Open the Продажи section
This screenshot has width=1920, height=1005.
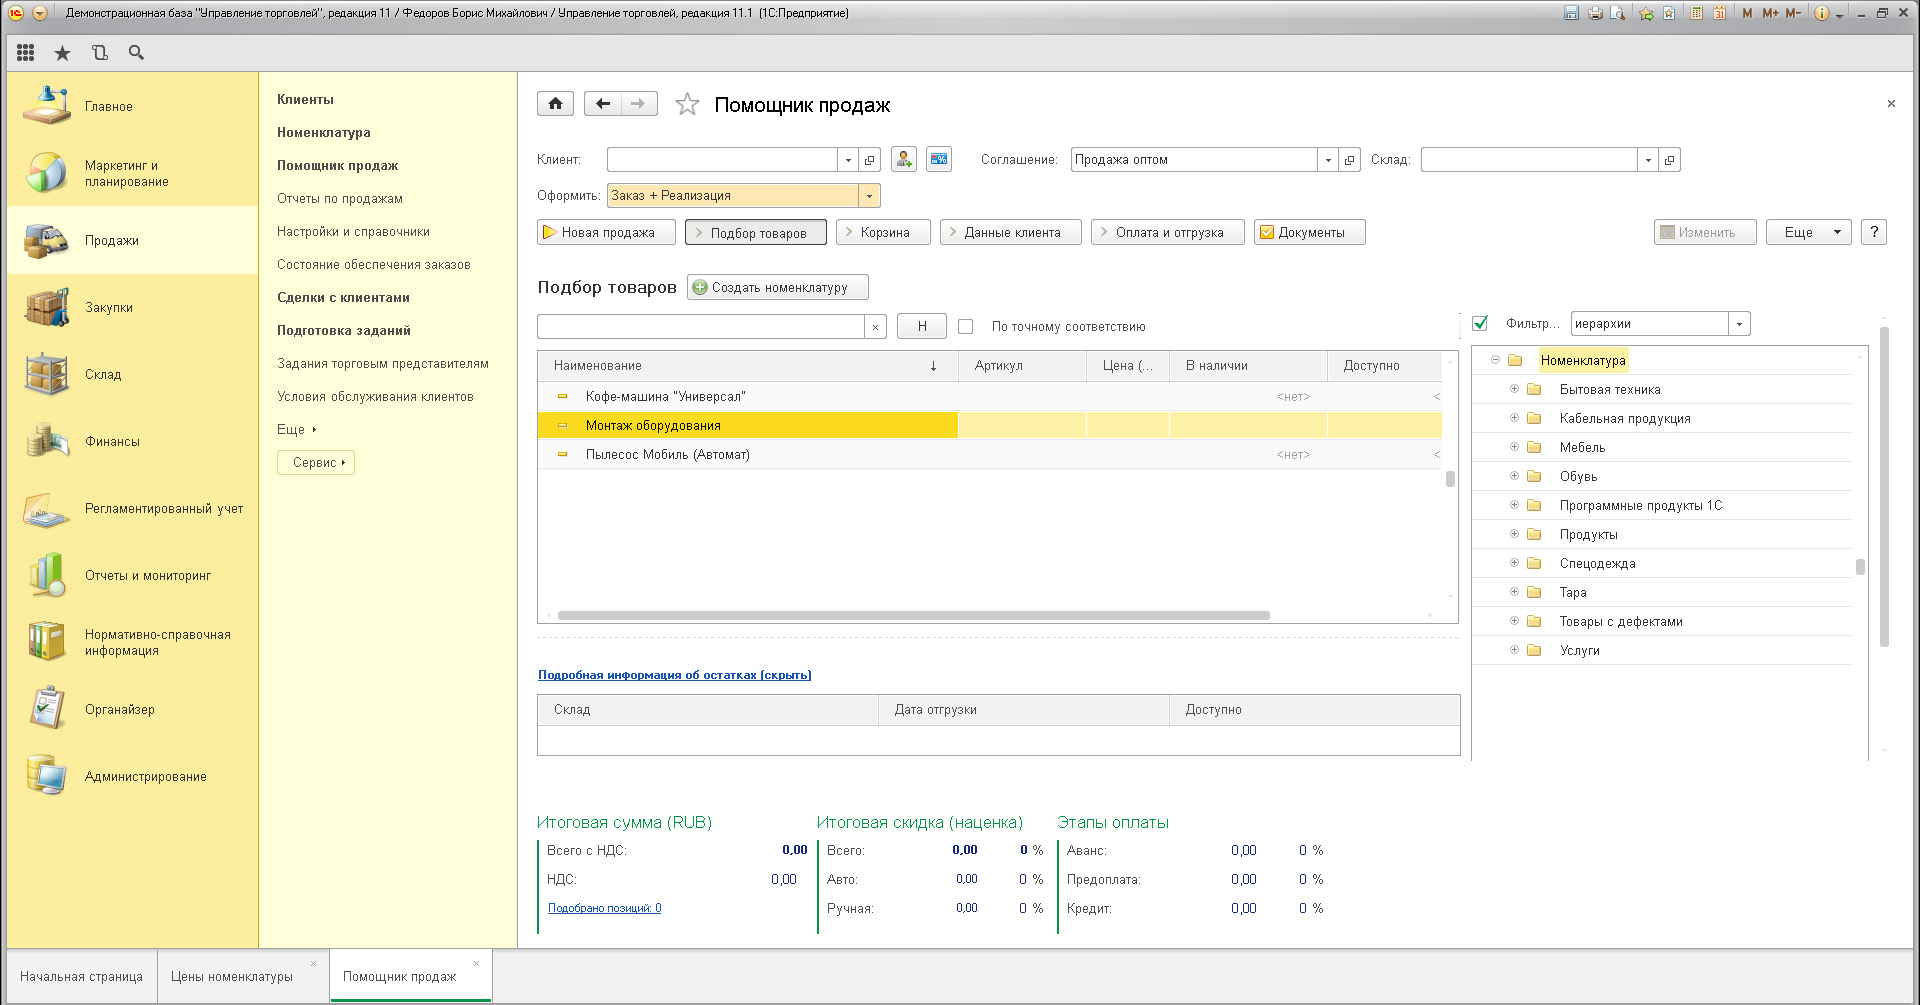pyautogui.click(x=132, y=240)
